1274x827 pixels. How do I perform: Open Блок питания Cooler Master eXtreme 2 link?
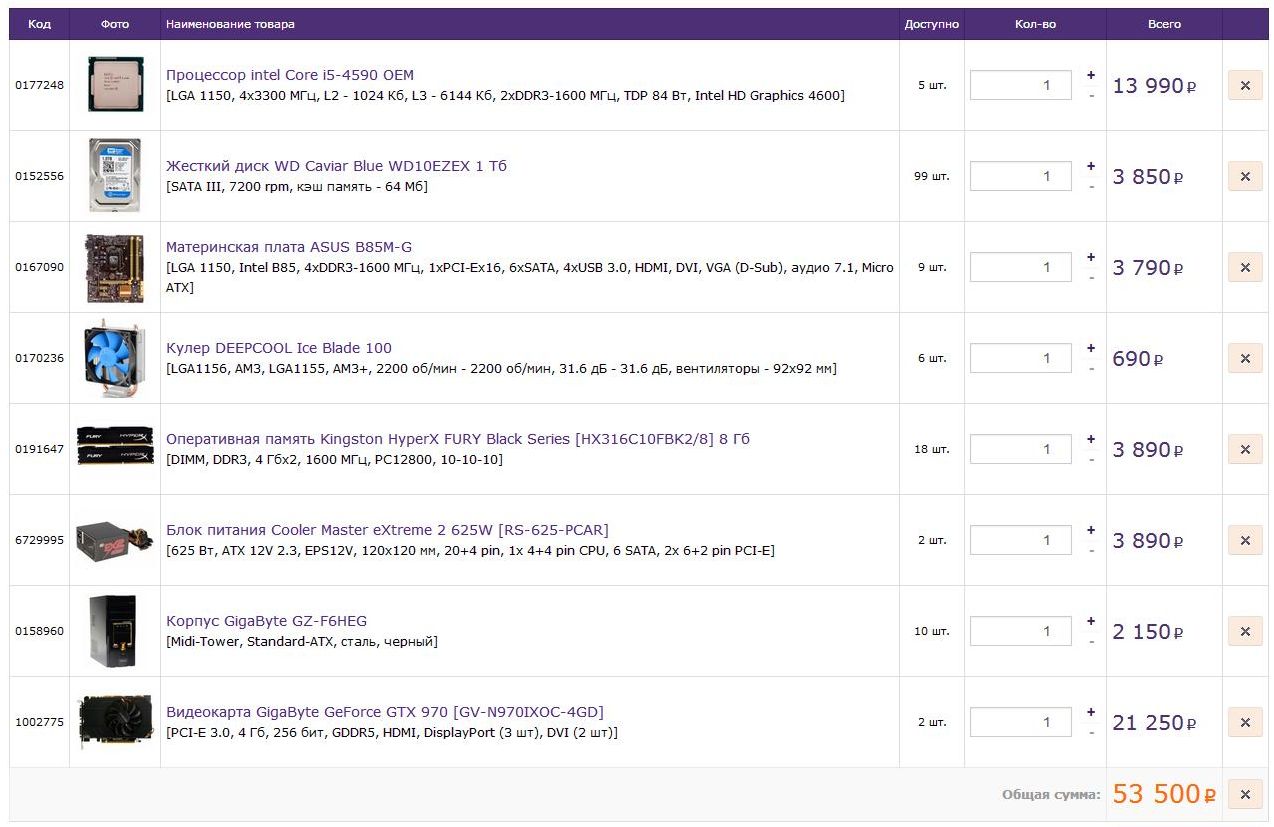coord(387,530)
